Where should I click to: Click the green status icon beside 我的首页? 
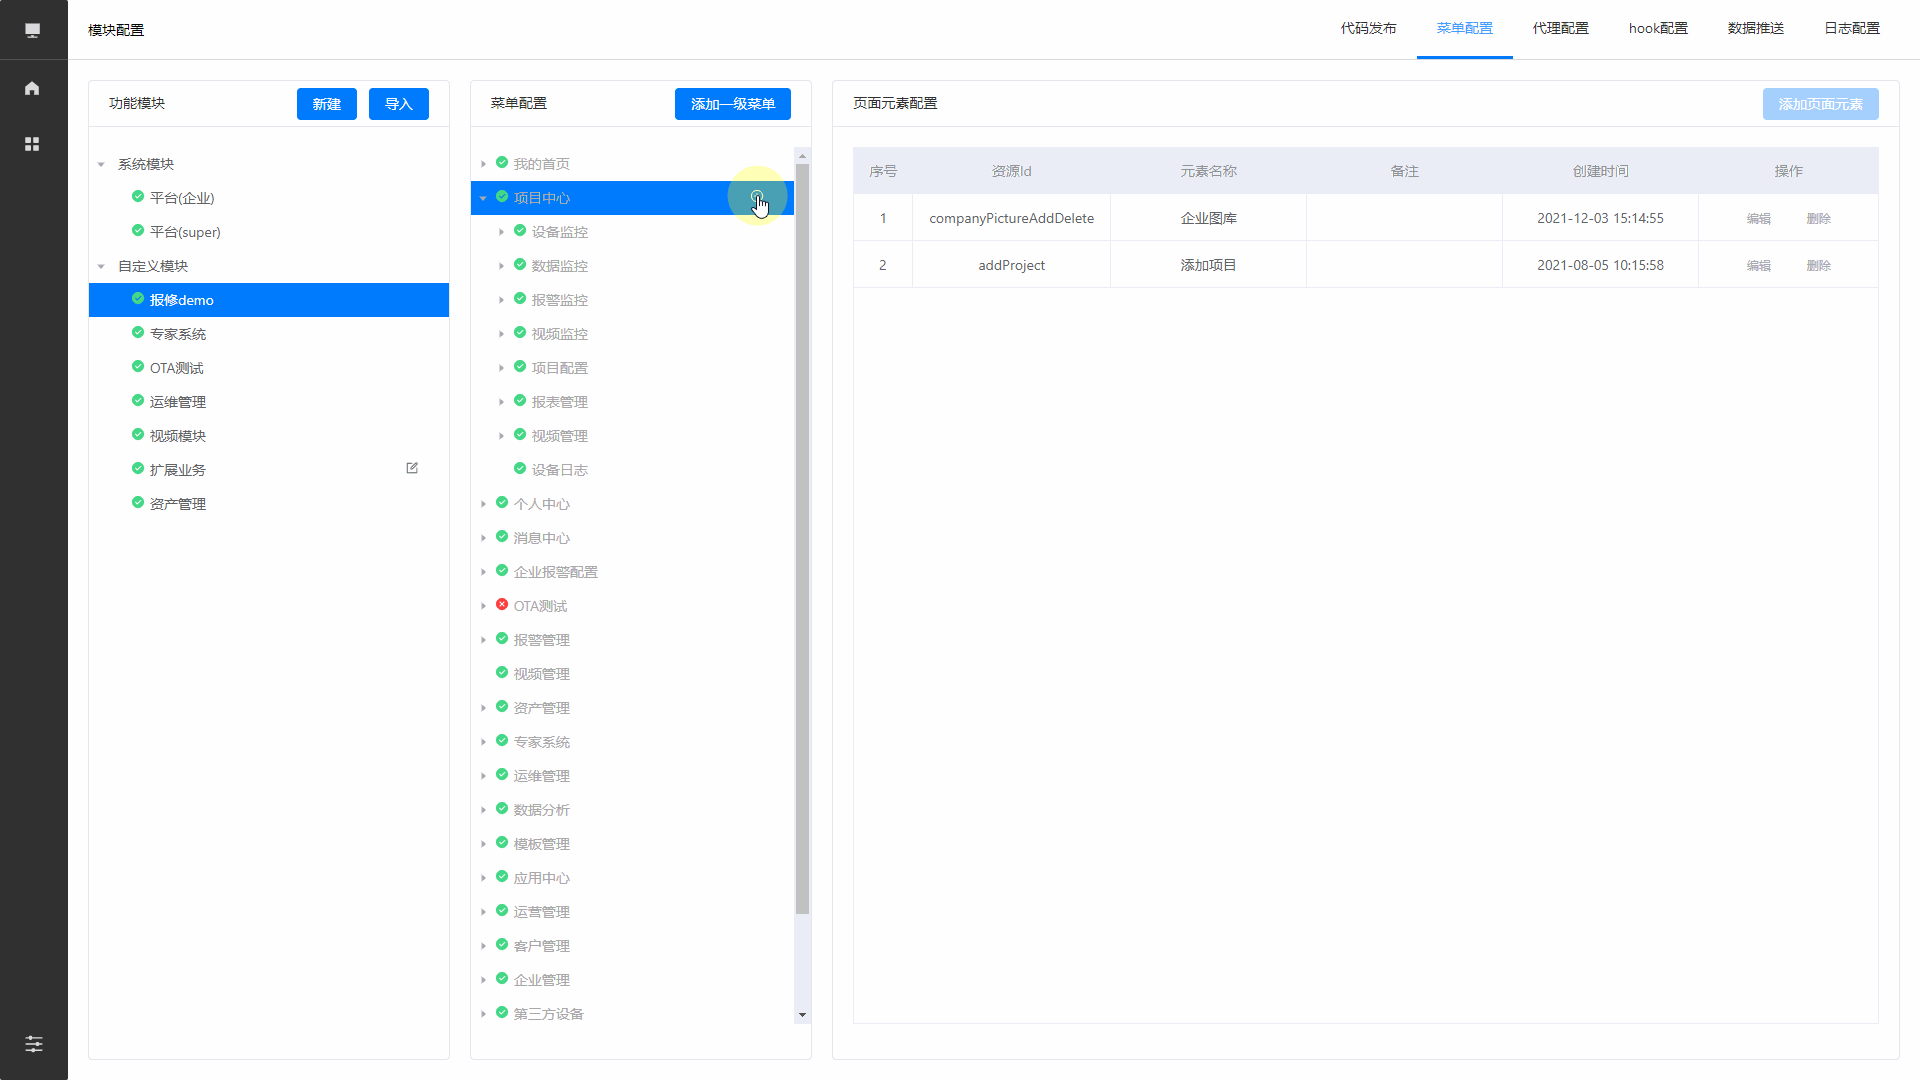click(502, 163)
